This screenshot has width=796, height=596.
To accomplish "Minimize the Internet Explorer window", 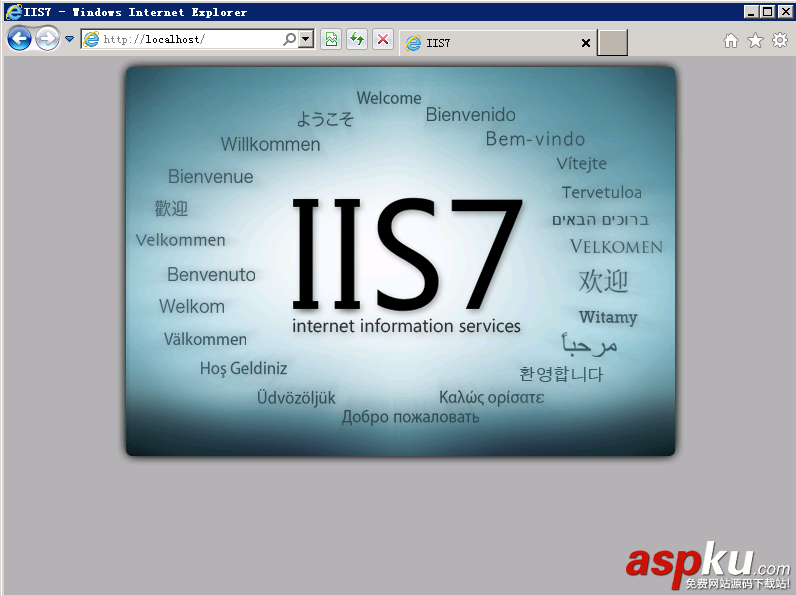I will tap(751, 12).
